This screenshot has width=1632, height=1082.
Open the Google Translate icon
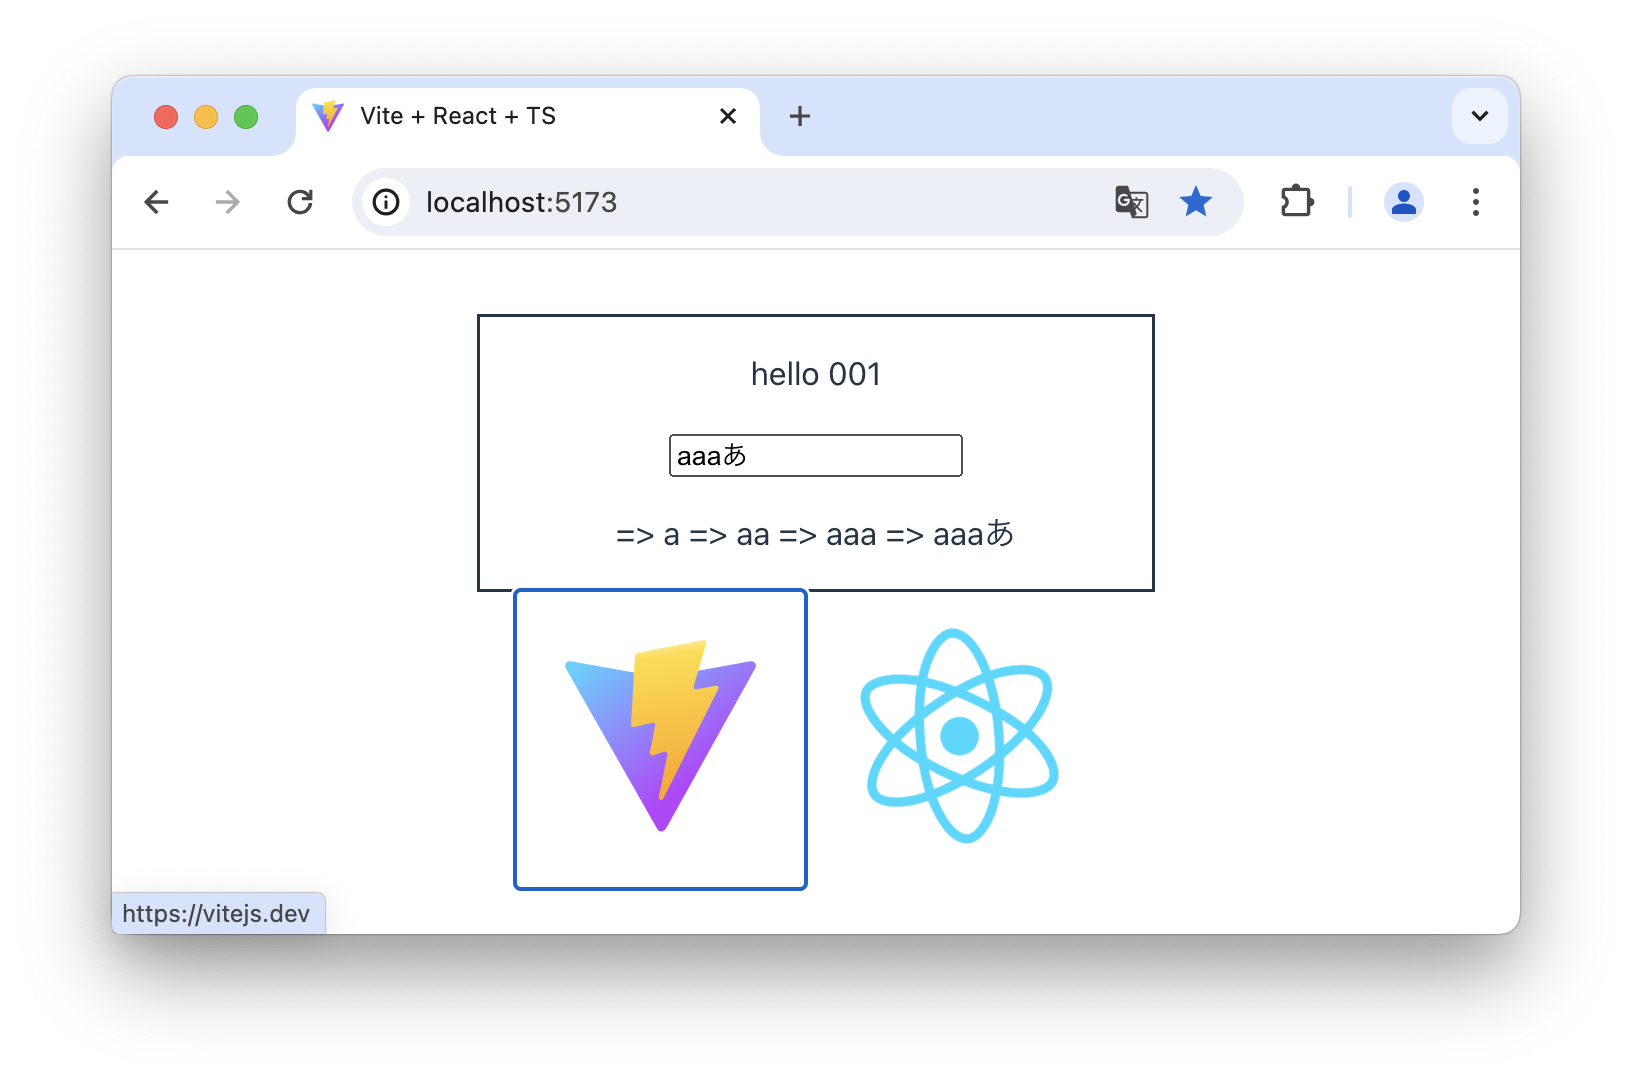point(1131,202)
